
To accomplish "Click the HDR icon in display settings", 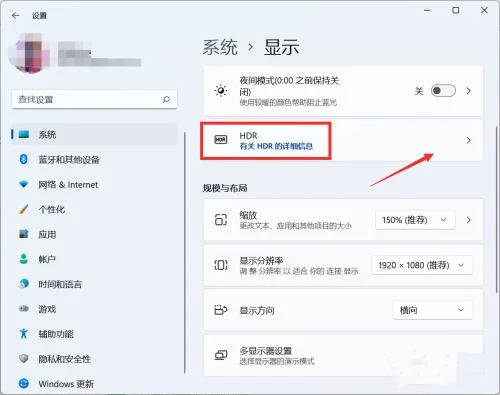I will pyautogui.click(x=221, y=139).
